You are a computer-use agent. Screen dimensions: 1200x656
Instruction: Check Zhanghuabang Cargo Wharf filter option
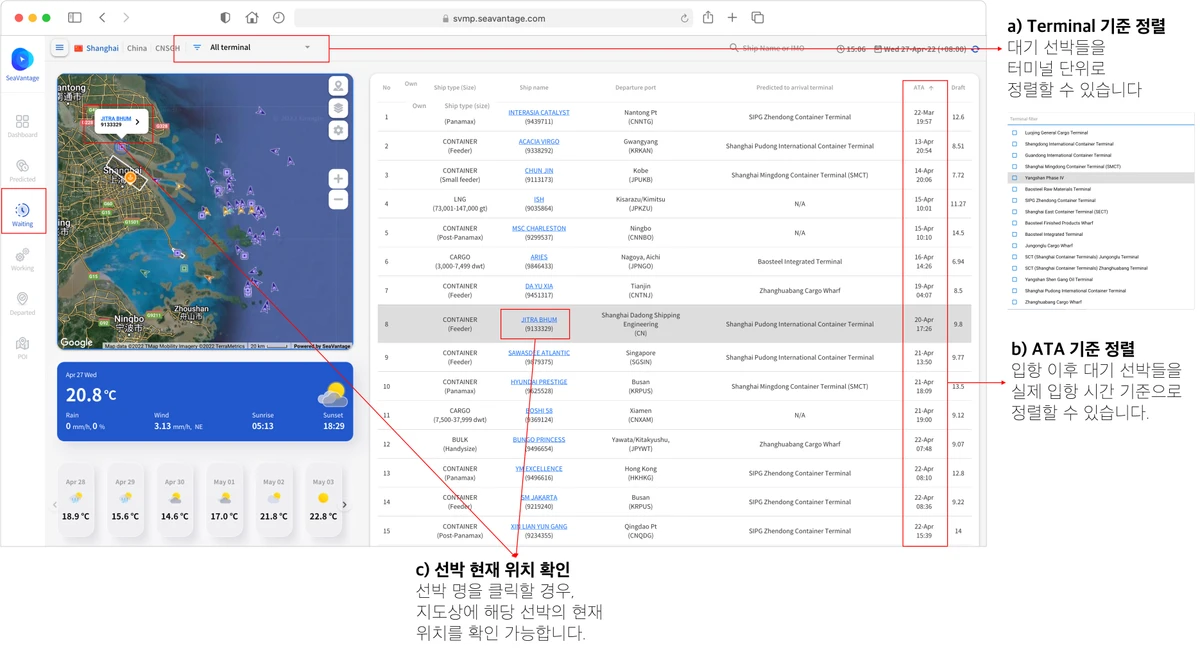[x=1015, y=302]
